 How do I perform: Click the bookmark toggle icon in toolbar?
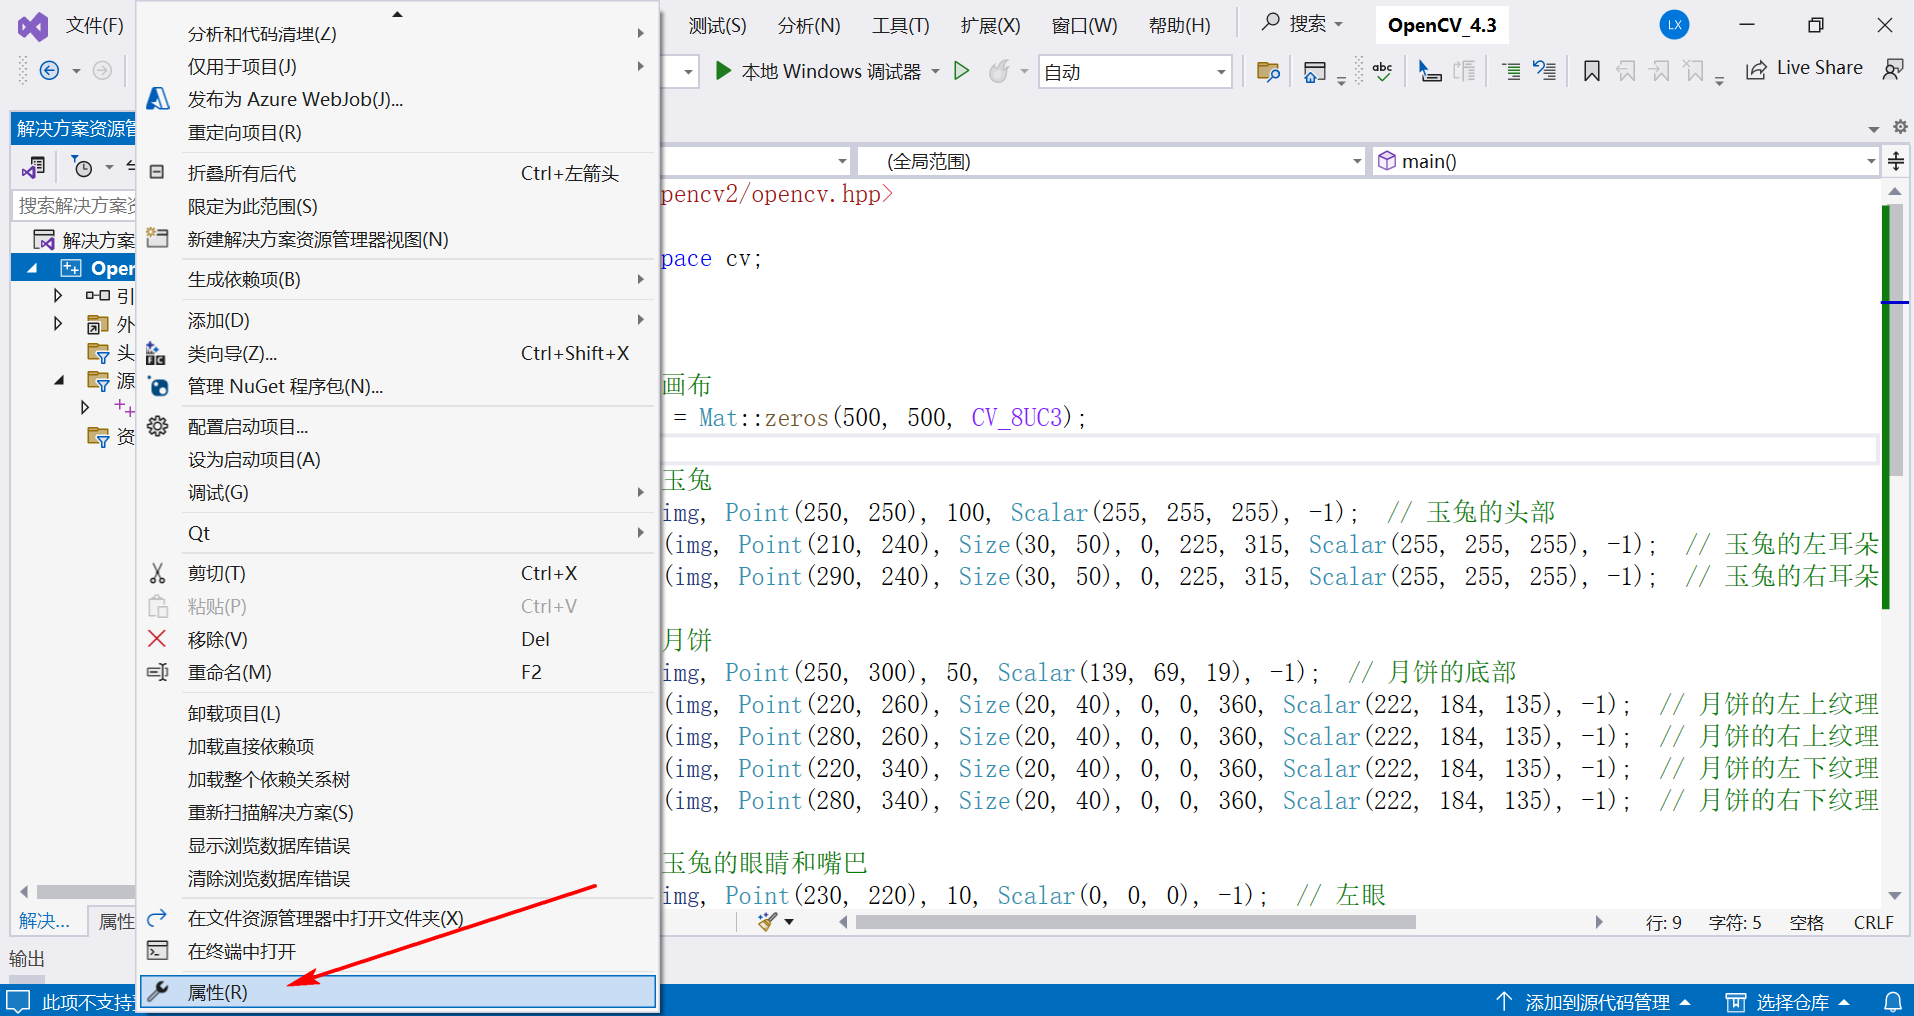(x=1592, y=71)
